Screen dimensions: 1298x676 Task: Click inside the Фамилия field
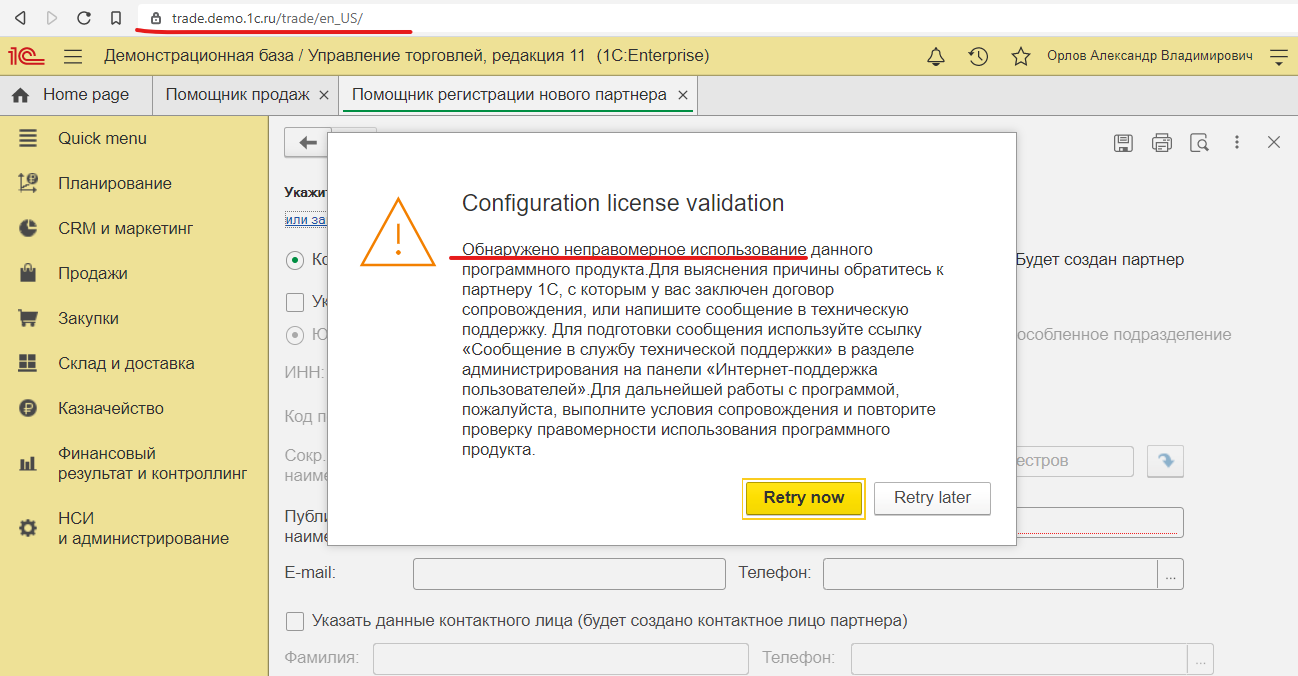(x=561, y=658)
